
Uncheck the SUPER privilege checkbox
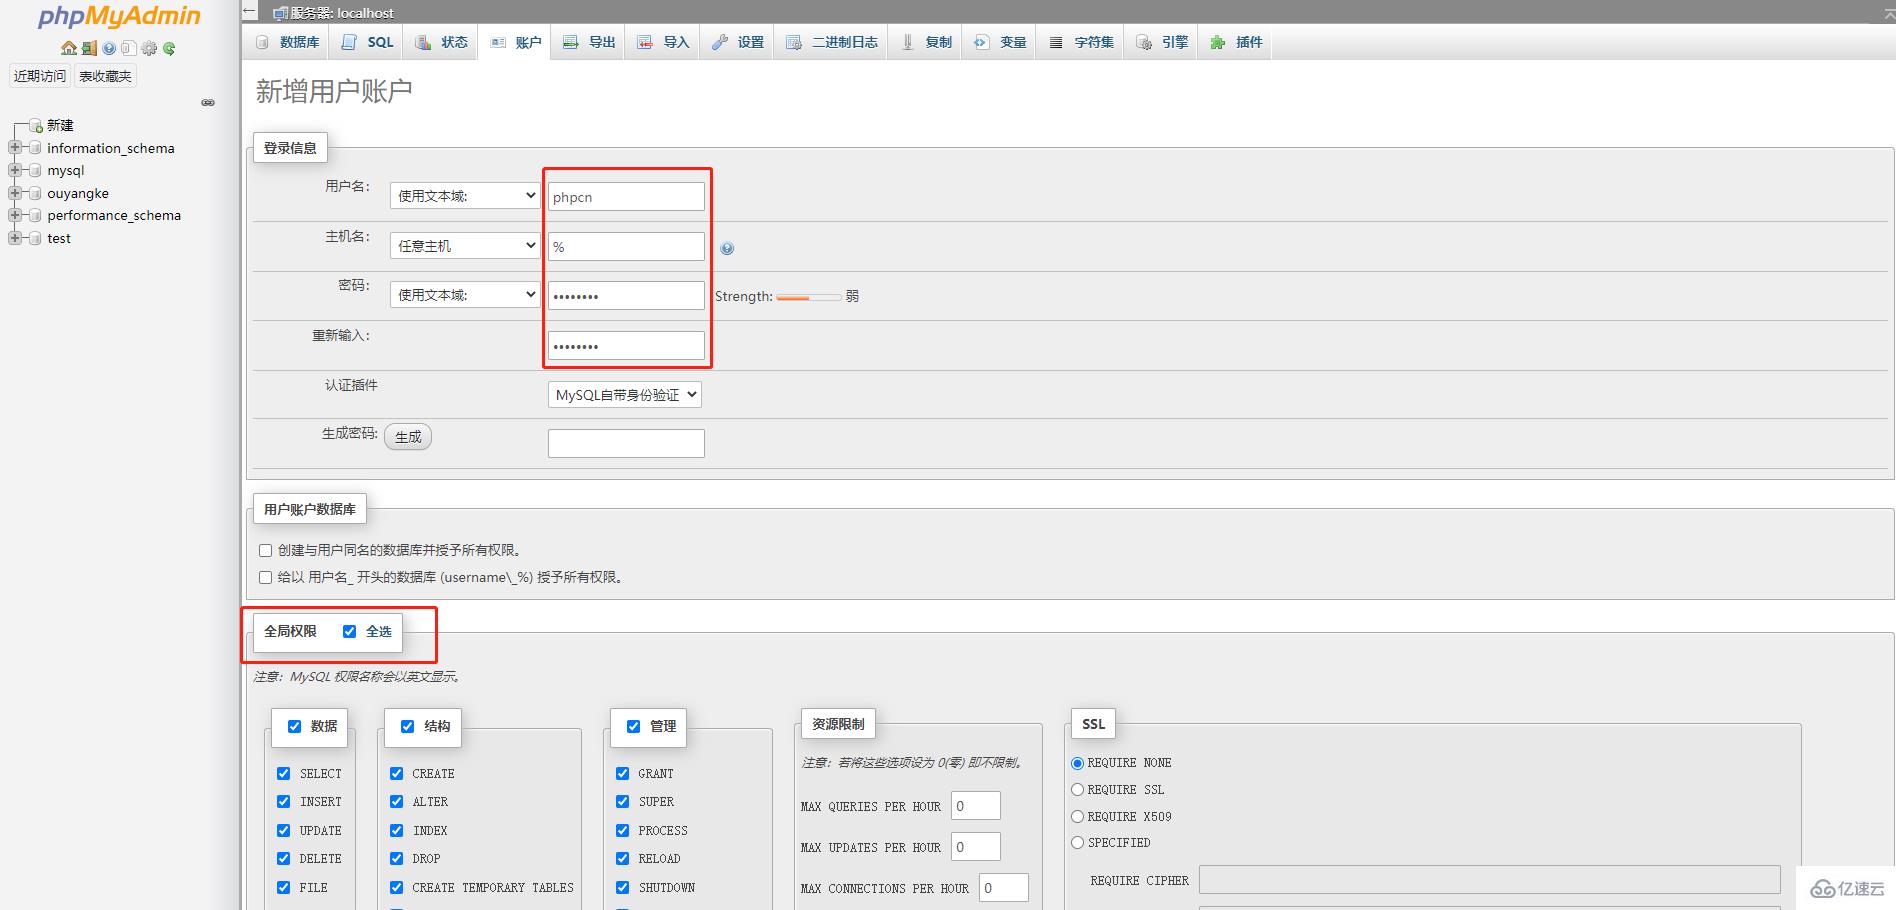pos(622,801)
